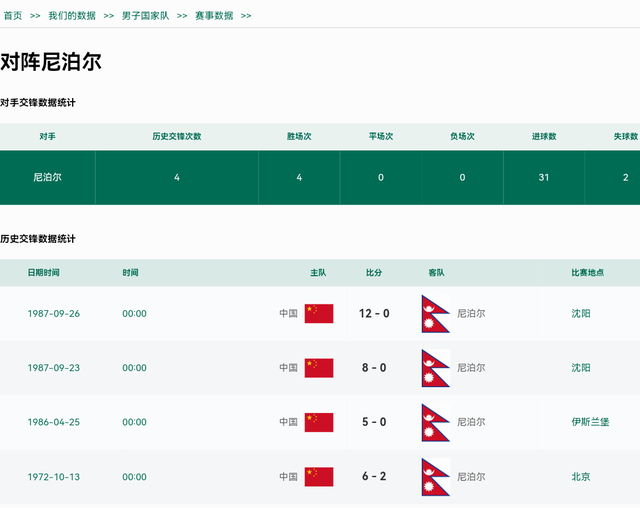The width and height of the screenshot is (640, 508).
Task: Click 中国 team name in 1986-04-25 row
Action: tap(289, 422)
